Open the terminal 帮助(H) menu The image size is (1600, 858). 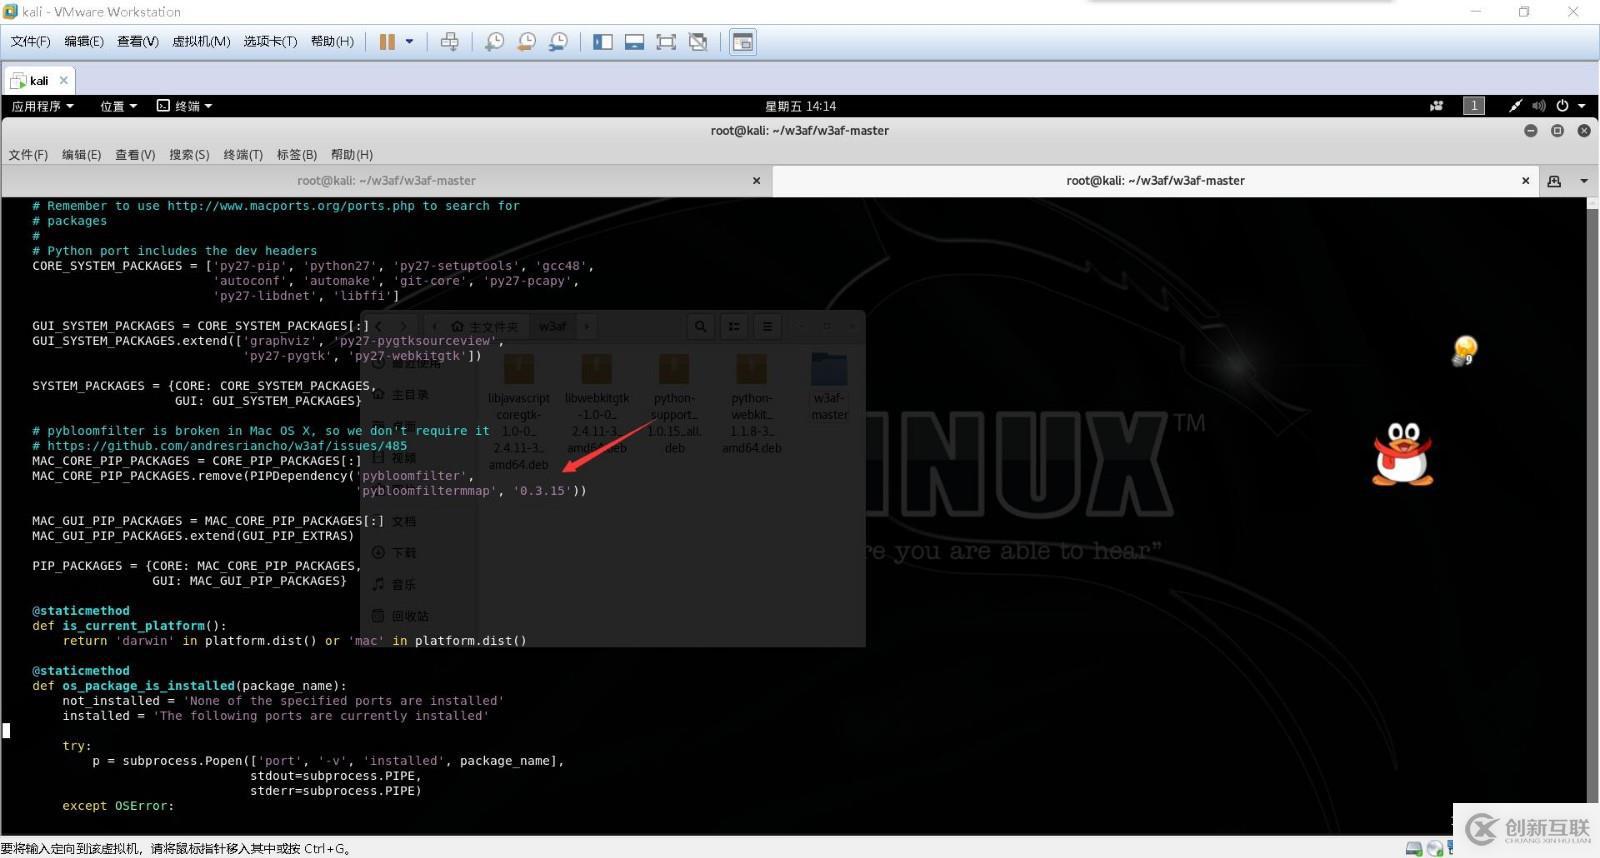point(352,155)
